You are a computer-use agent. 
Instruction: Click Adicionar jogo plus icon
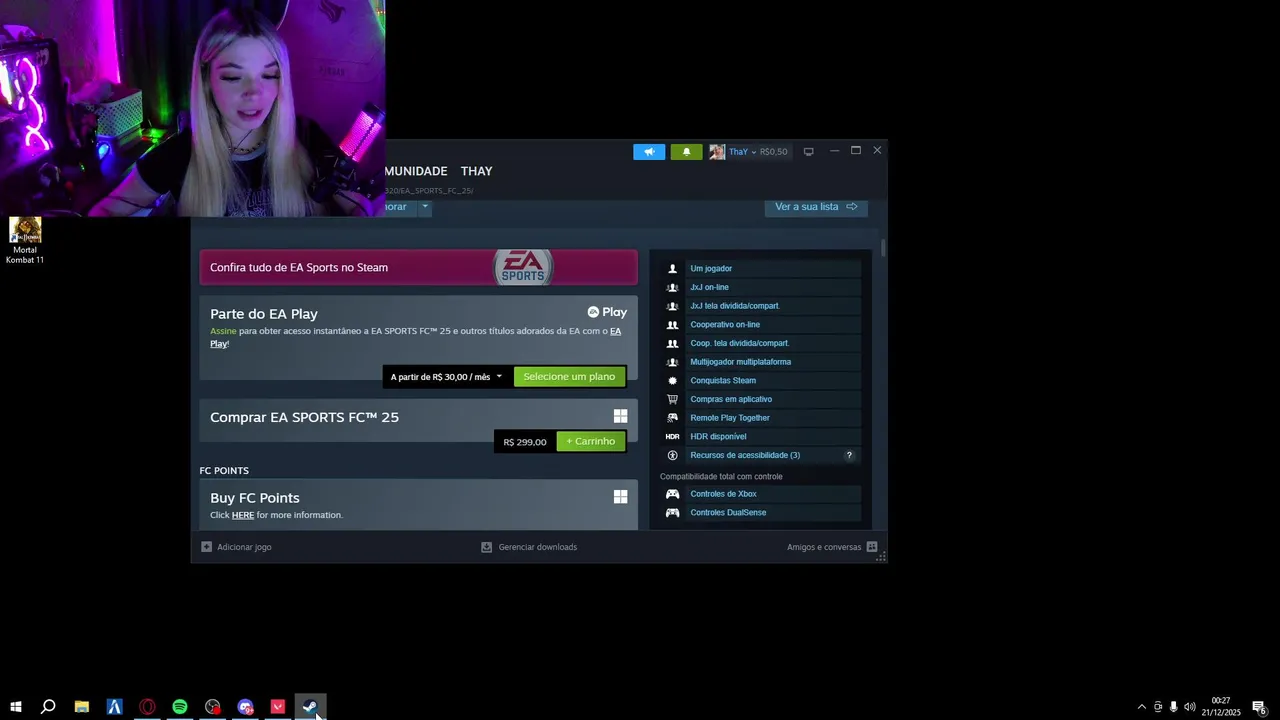coord(206,547)
